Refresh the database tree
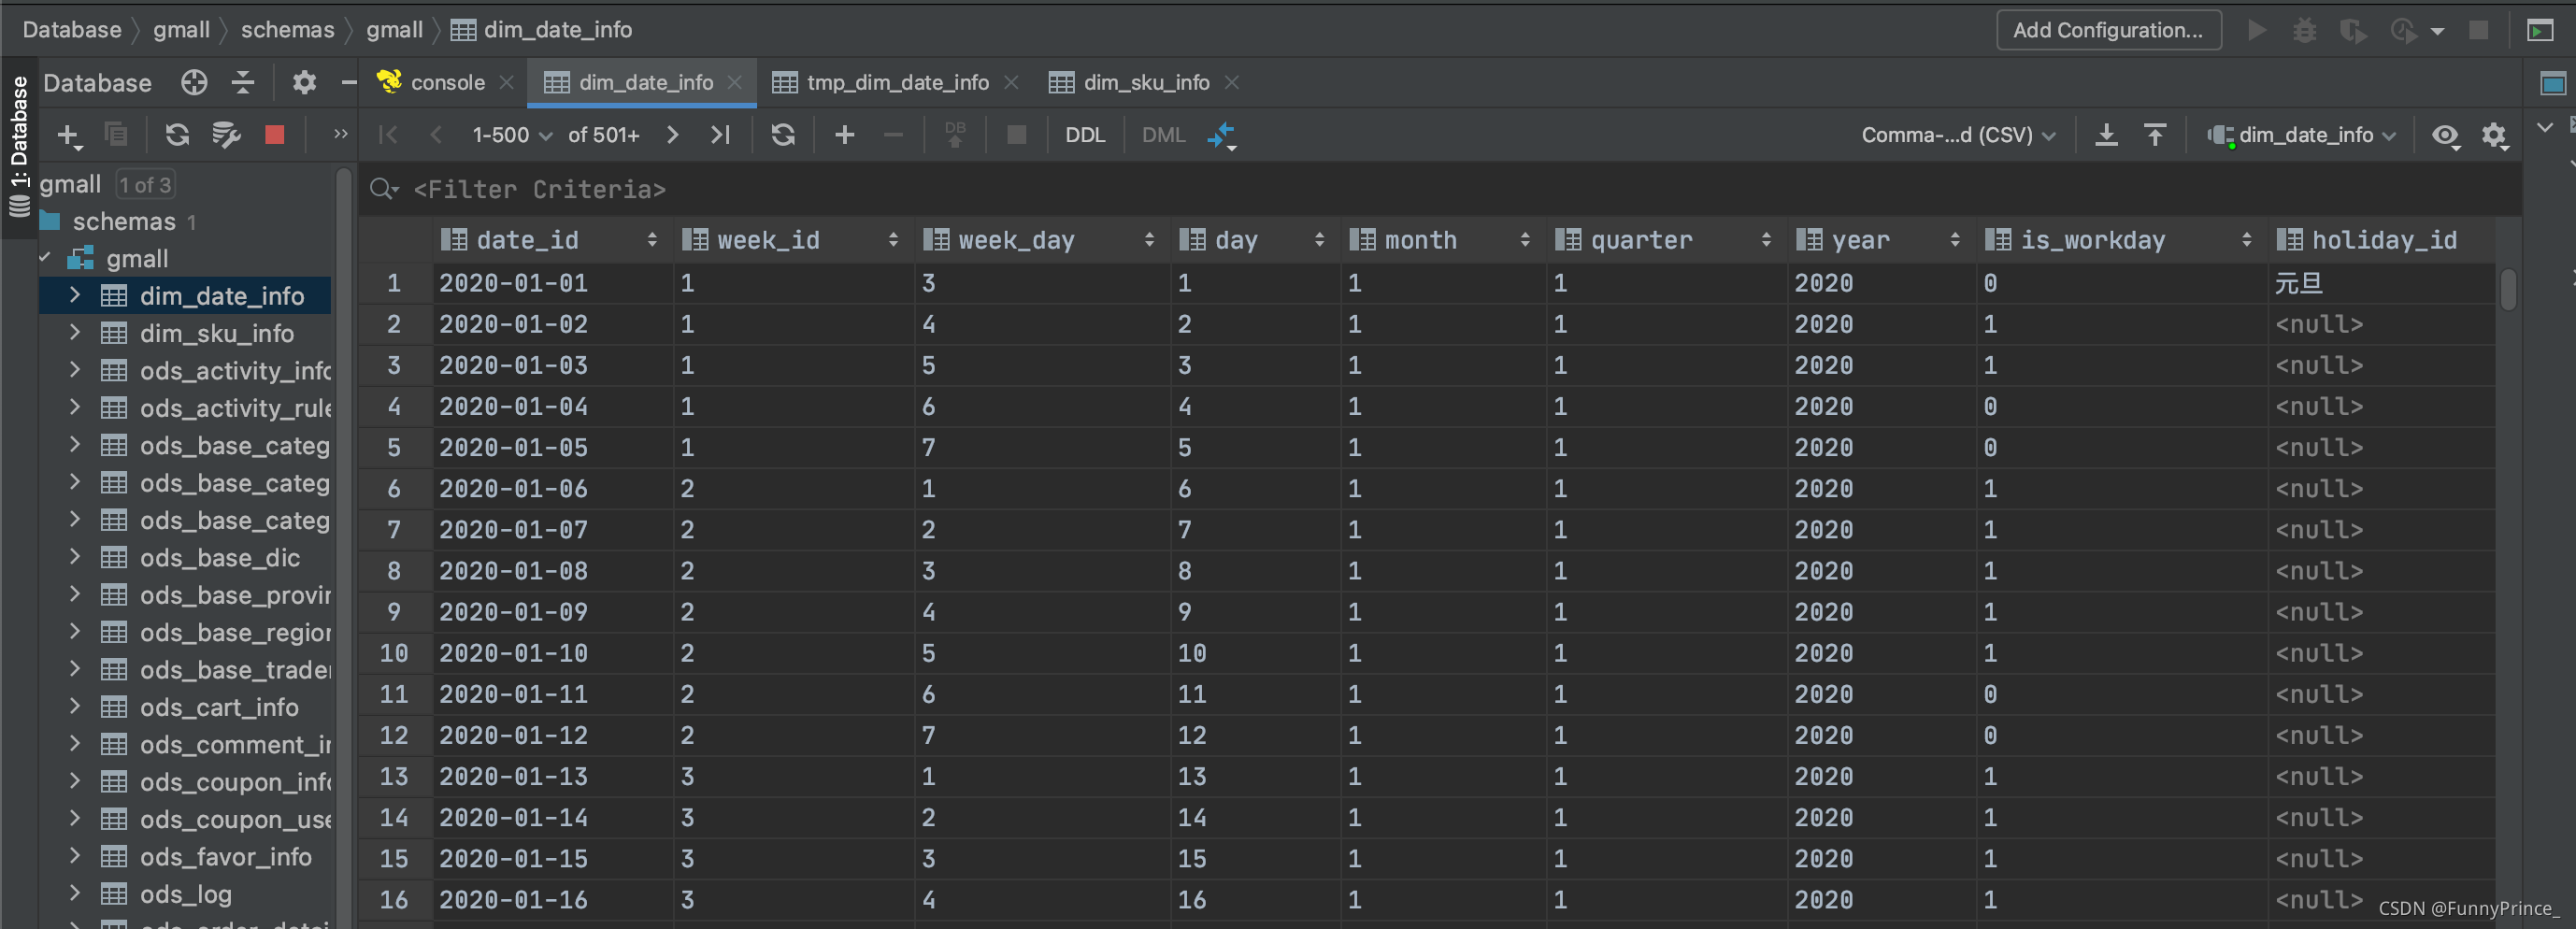Screen dimensions: 2576x929 tap(177, 134)
